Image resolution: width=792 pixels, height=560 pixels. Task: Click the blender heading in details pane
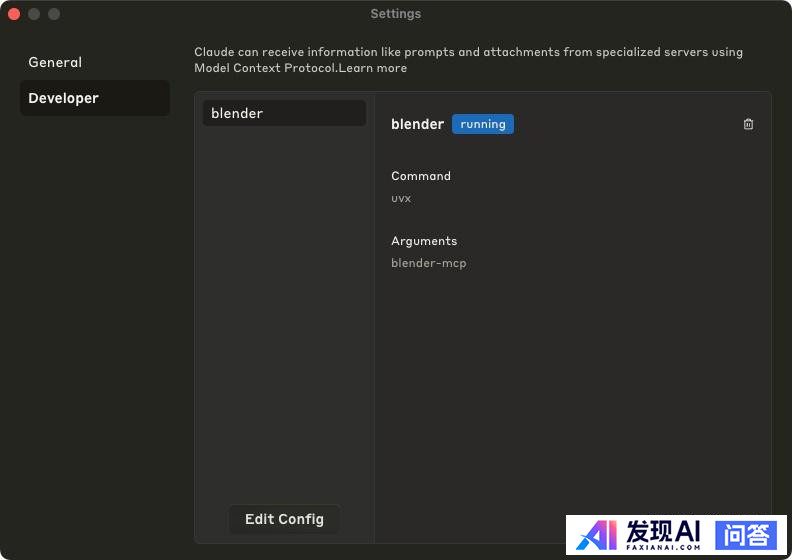pyautogui.click(x=417, y=124)
